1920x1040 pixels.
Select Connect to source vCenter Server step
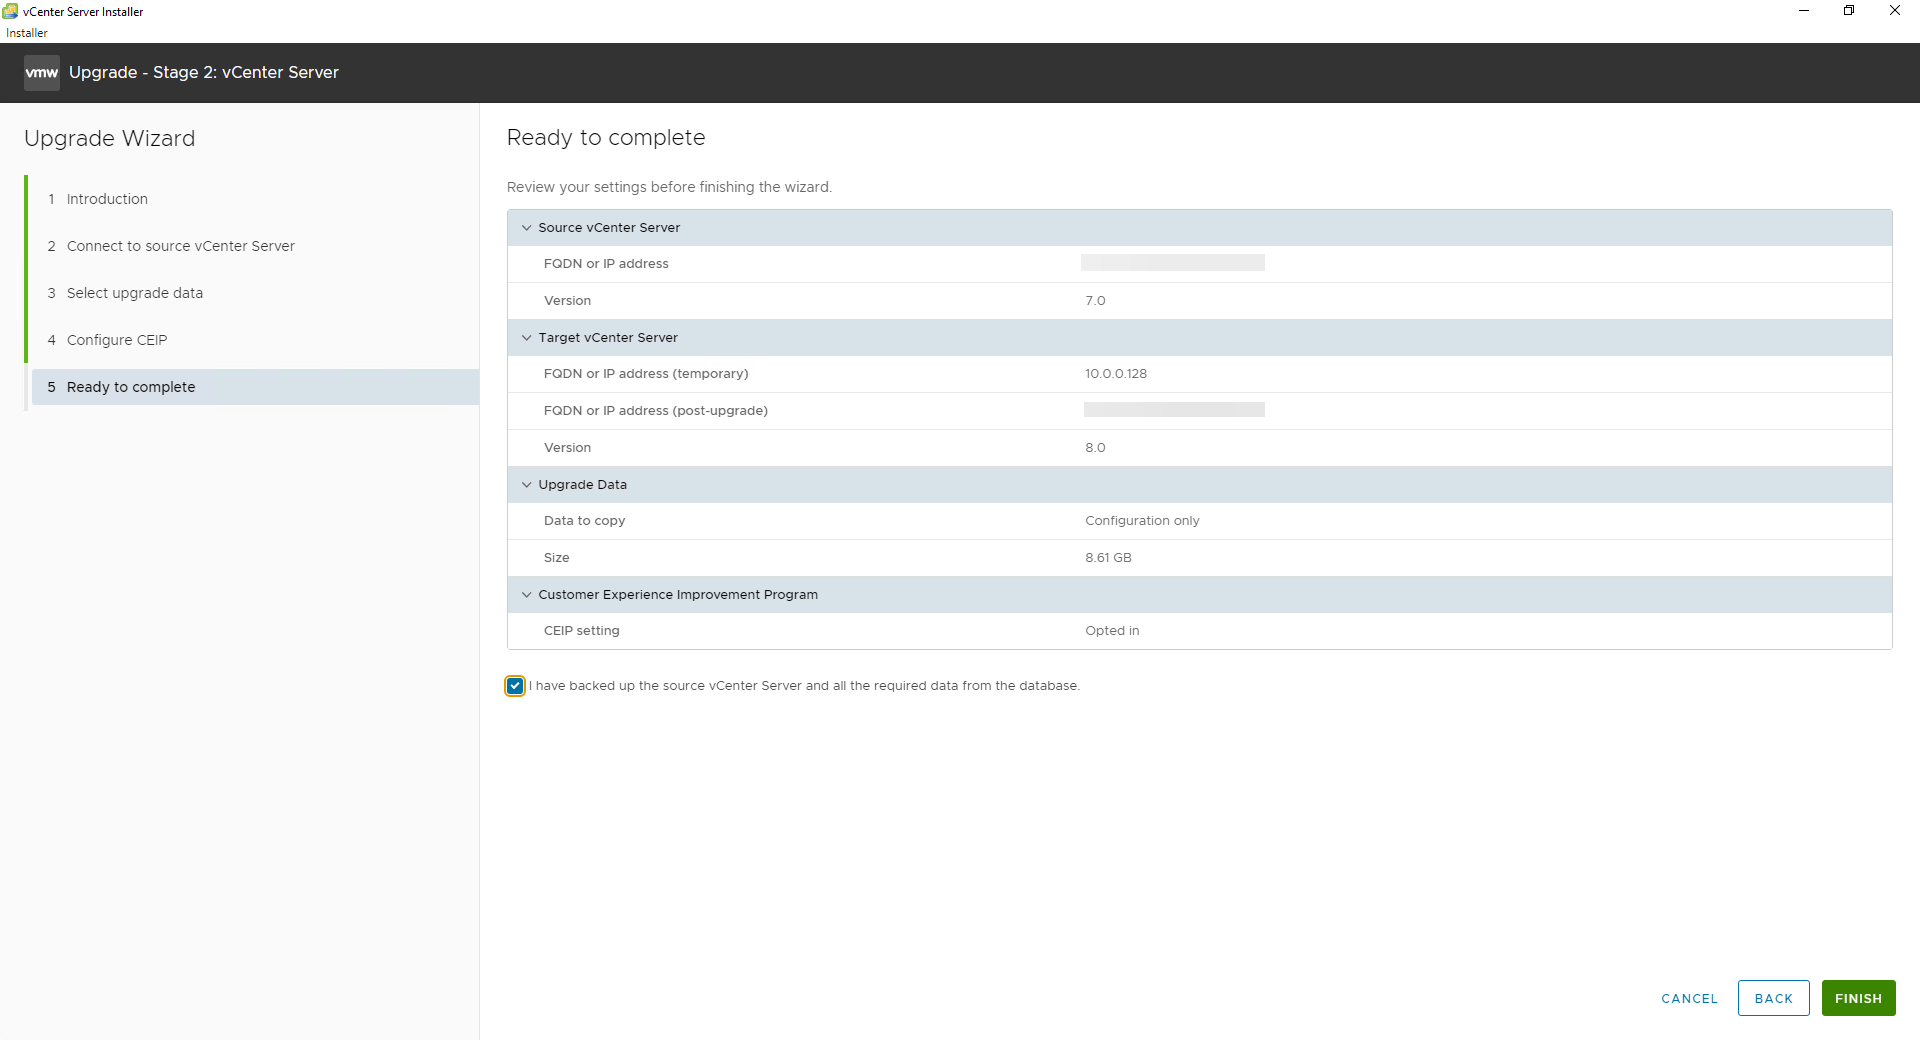click(x=180, y=246)
